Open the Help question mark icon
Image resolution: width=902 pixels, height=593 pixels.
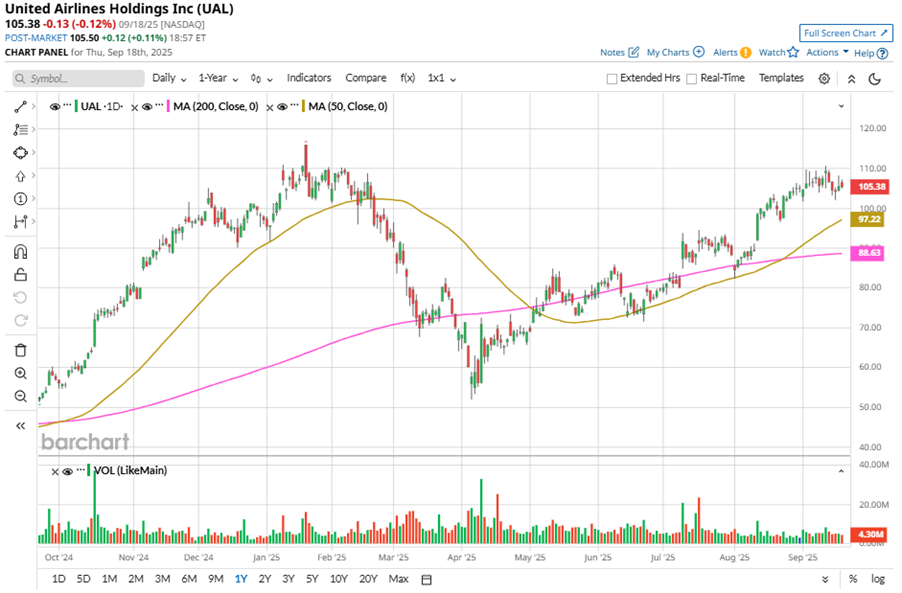click(x=882, y=53)
